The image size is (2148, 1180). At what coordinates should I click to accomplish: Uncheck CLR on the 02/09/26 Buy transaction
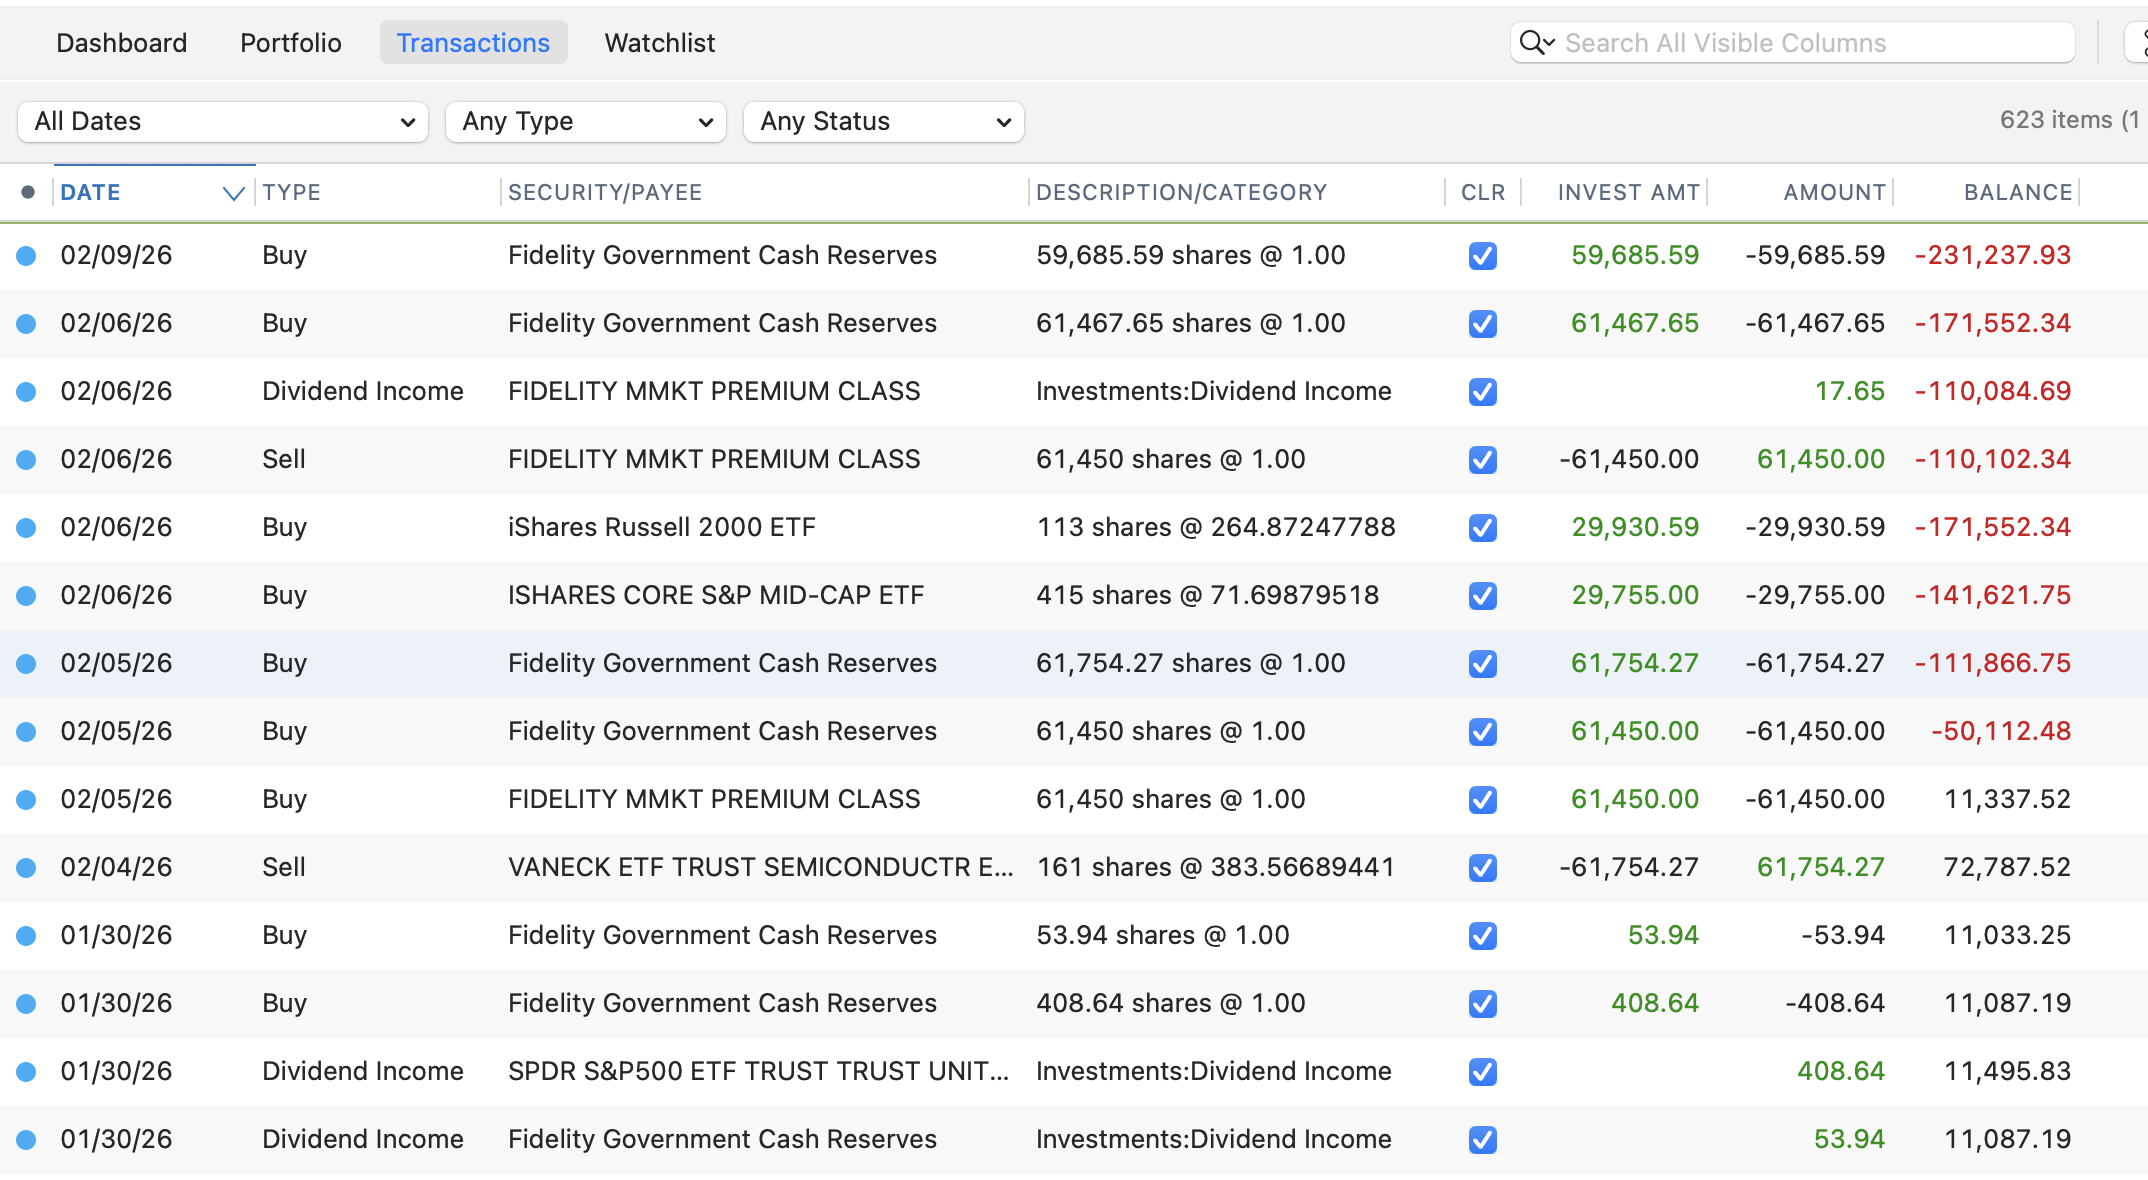tap(1482, 255)
